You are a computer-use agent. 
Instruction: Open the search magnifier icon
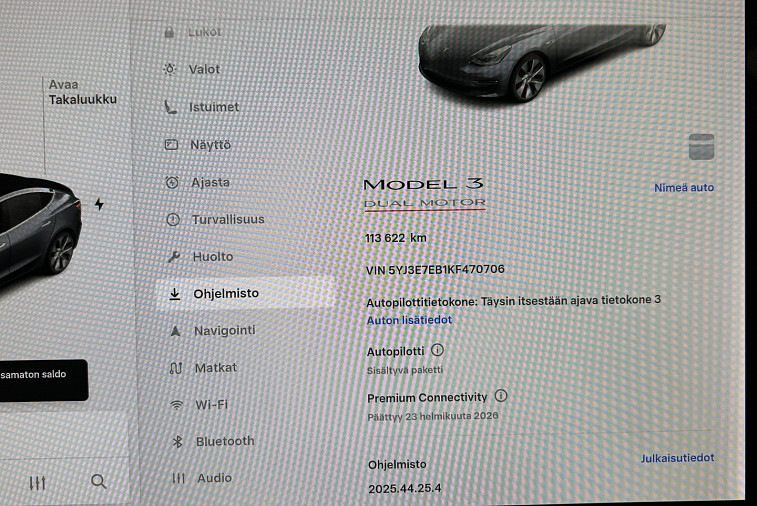tap(98, 482)
